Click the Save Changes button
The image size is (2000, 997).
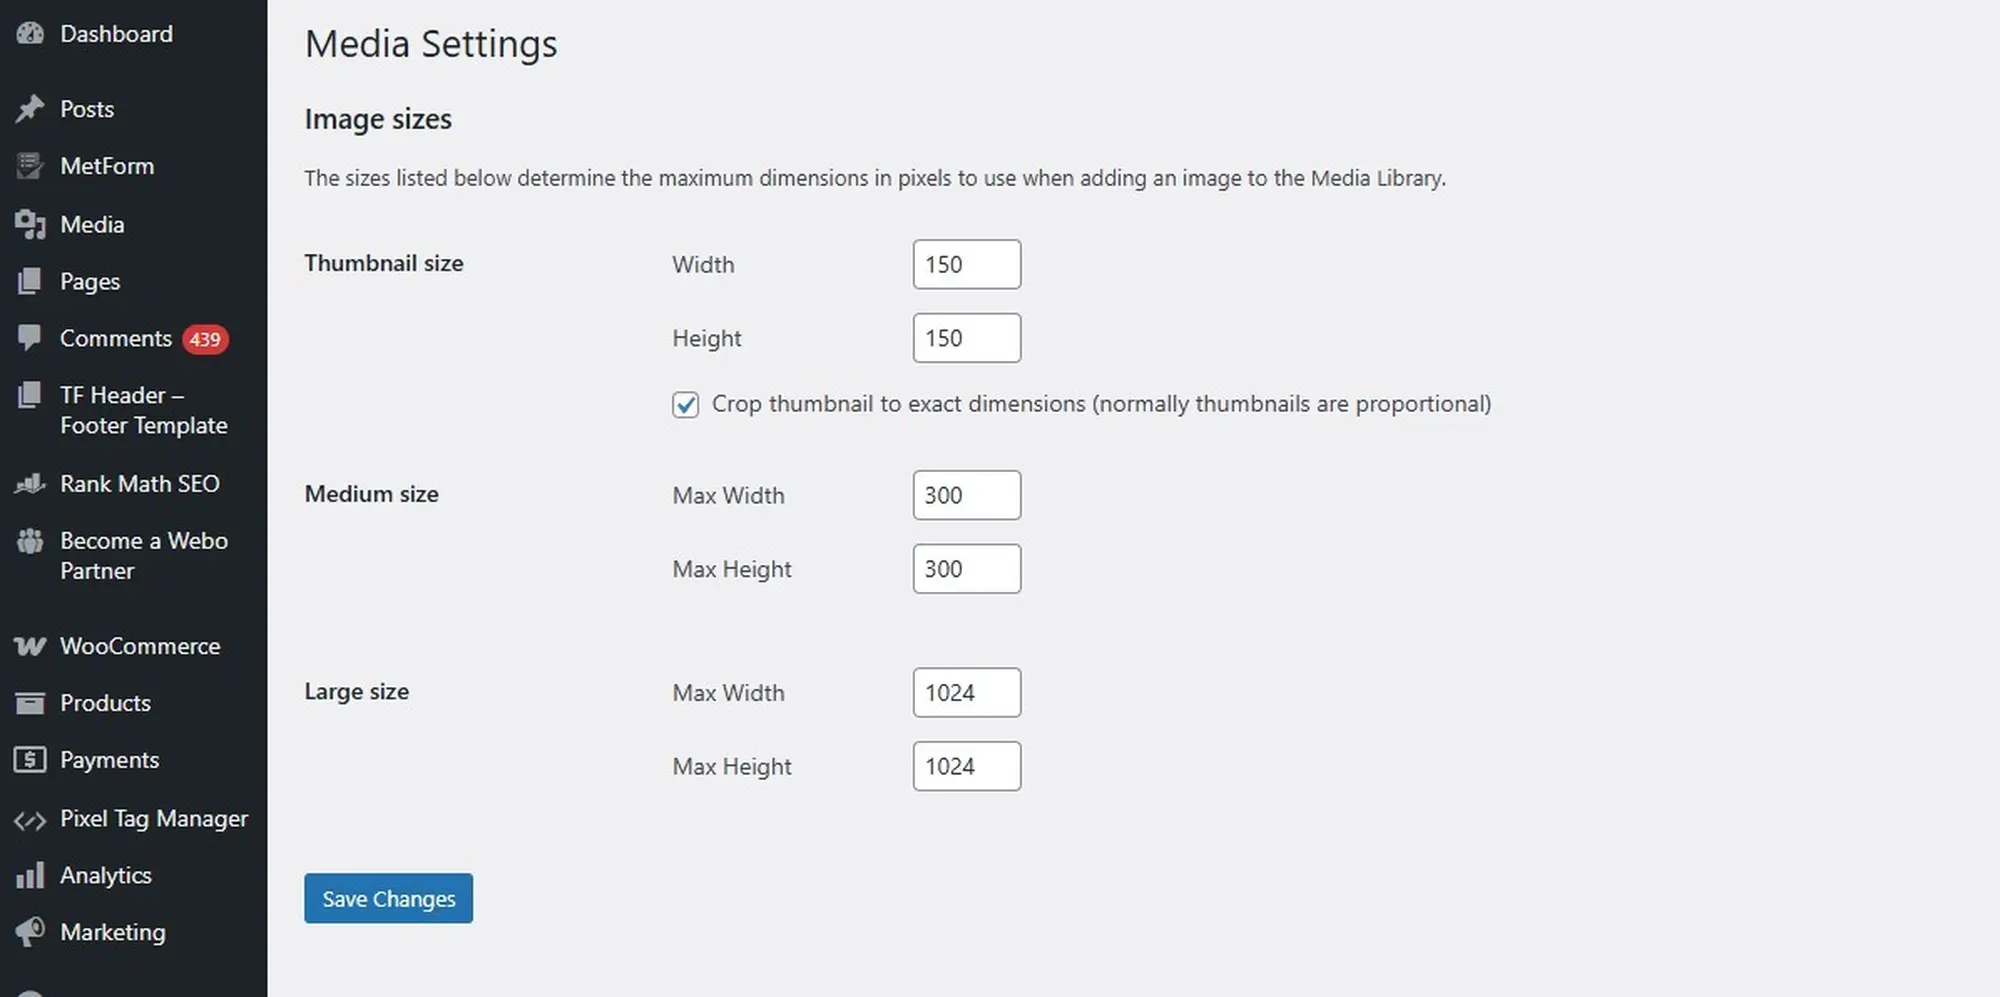[388, 898]
